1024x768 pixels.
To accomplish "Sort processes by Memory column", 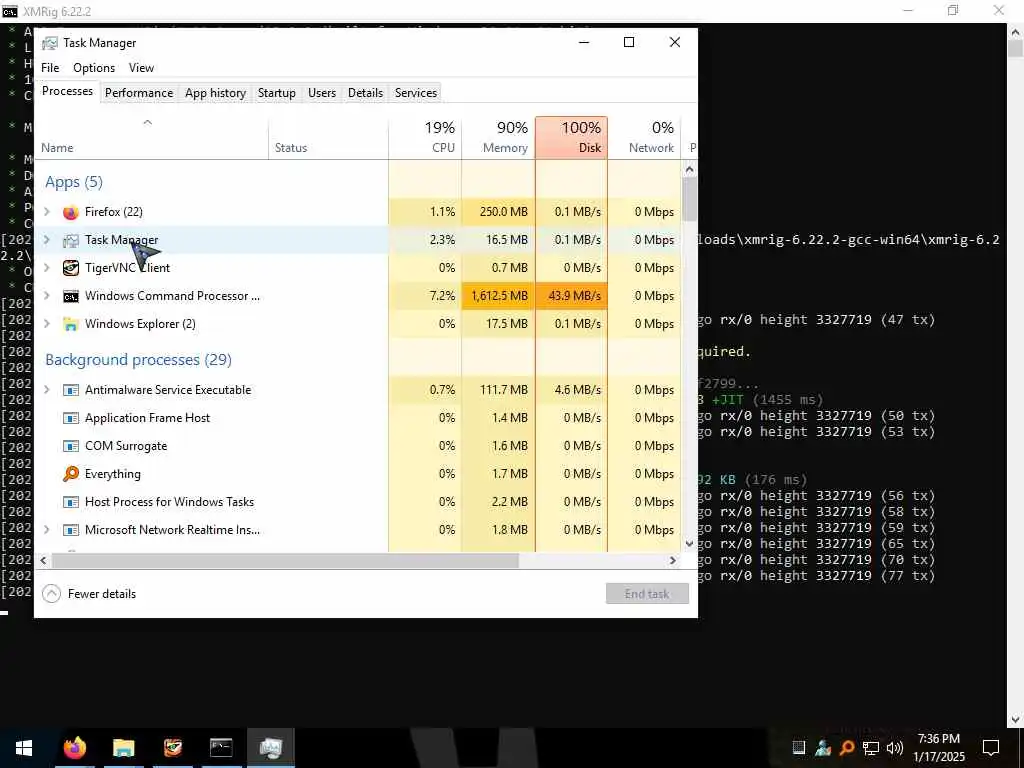I will 498,138.
